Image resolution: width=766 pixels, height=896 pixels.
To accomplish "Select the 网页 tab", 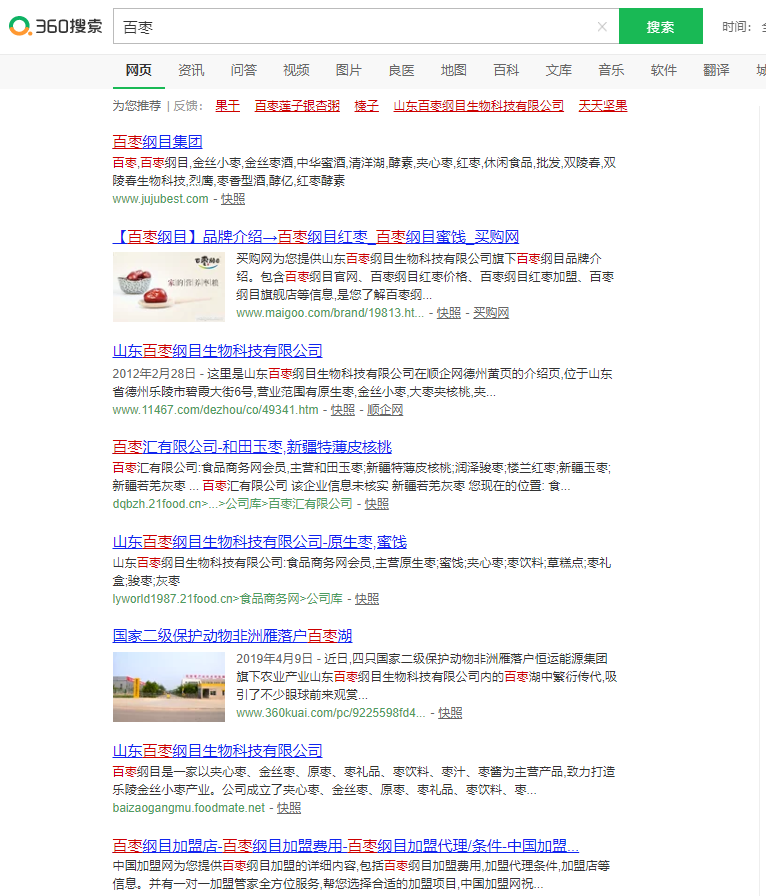I will pyautogui.click(x=139, y=70).
